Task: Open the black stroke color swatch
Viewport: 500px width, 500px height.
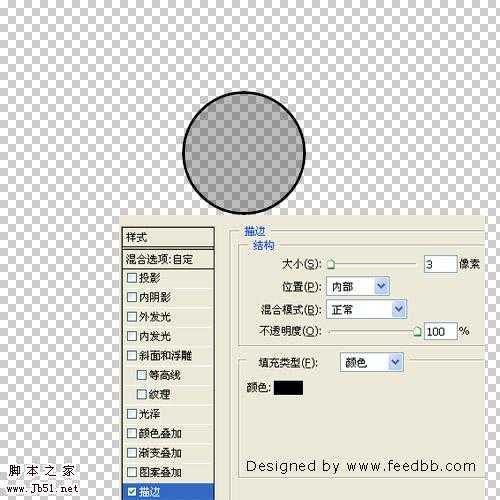Action: [x=288, y=388]
